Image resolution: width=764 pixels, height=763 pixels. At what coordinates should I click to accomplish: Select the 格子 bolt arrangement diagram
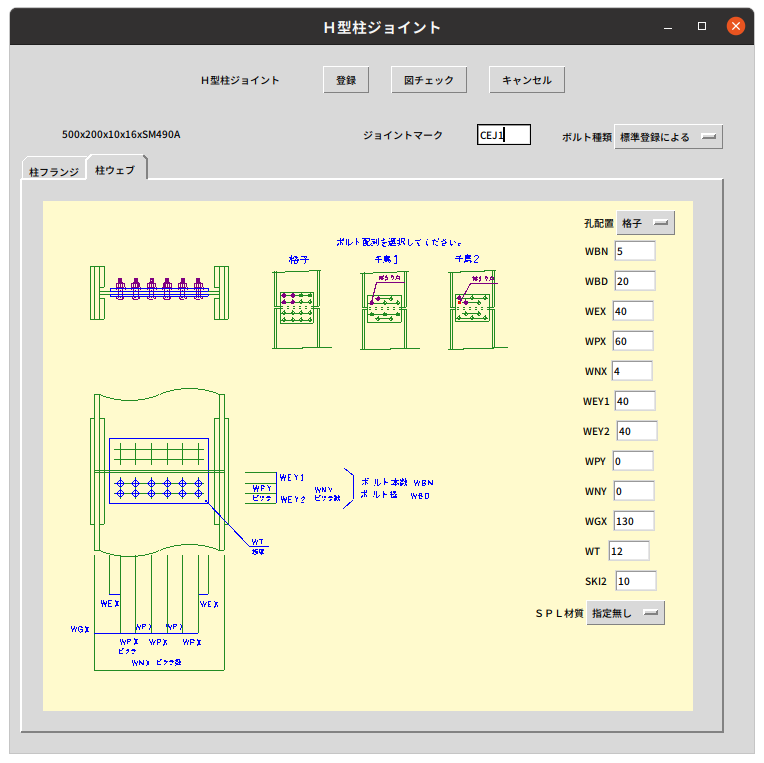[x=302, y=309]
